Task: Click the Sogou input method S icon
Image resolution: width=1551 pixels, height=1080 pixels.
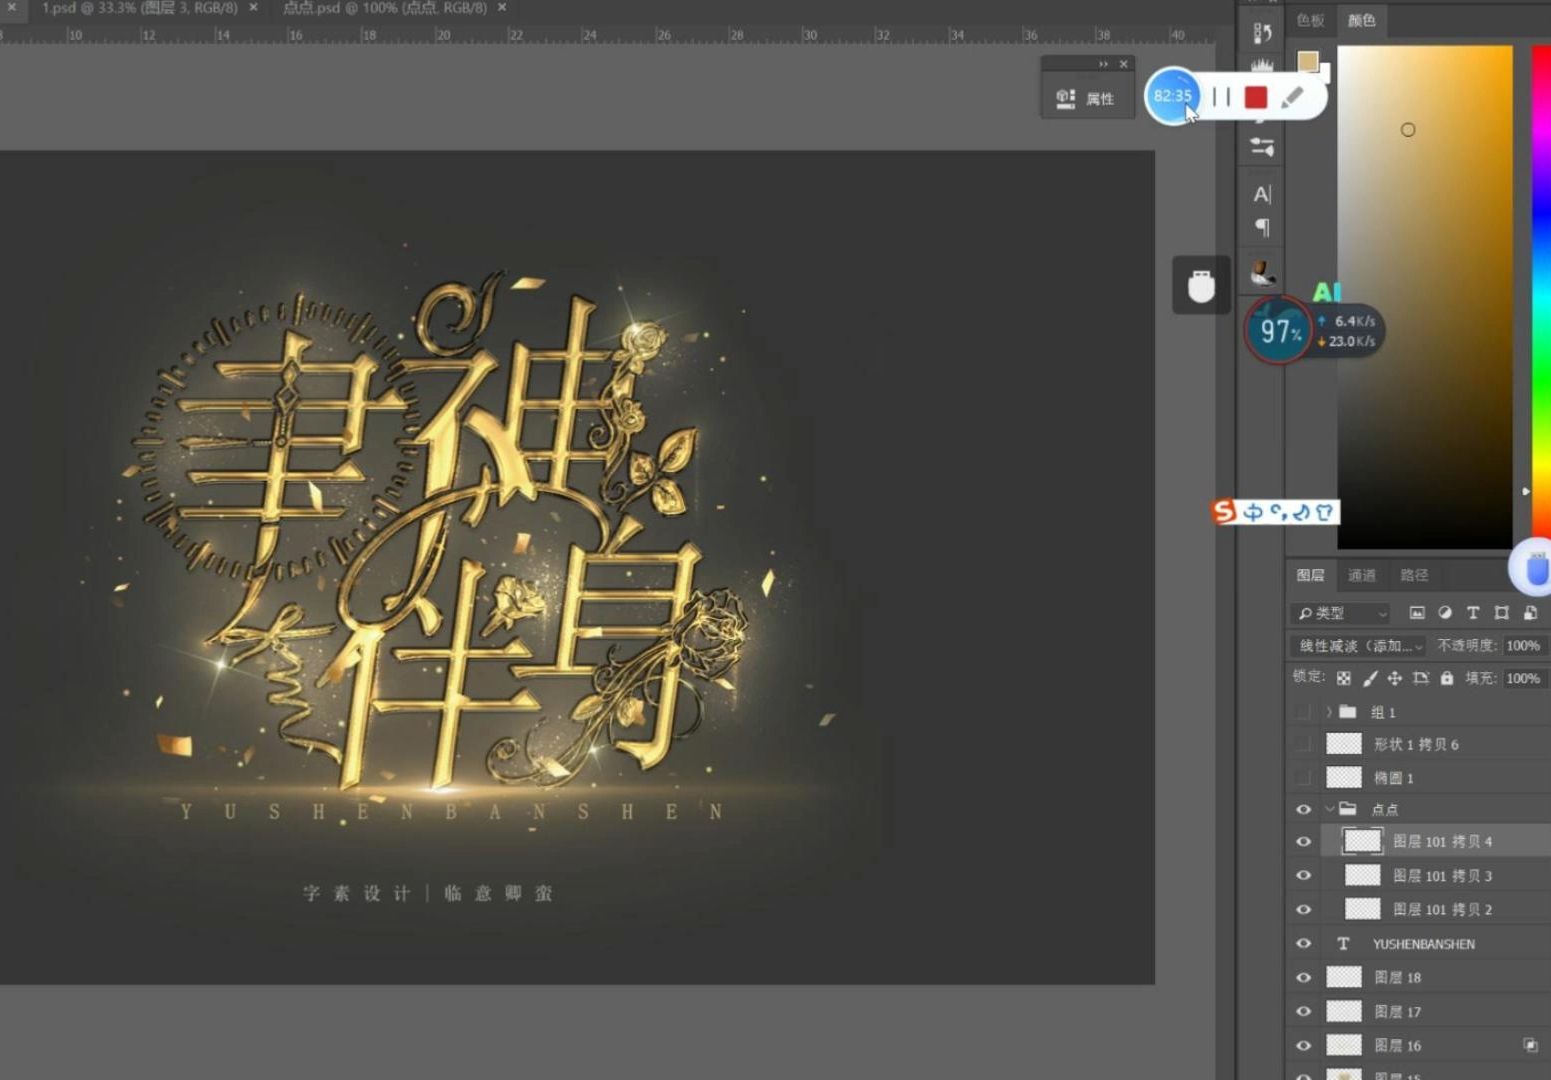Action: tap(1224, 512)
